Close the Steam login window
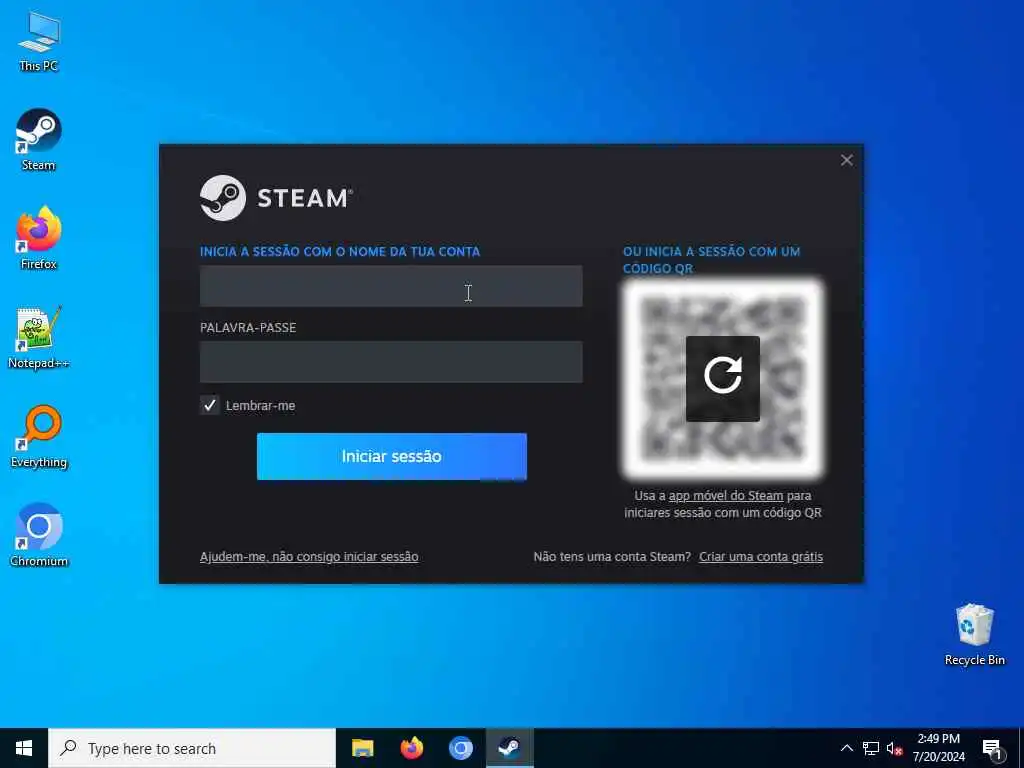This screenshot has width=1024, height=768. pos(846,160)
